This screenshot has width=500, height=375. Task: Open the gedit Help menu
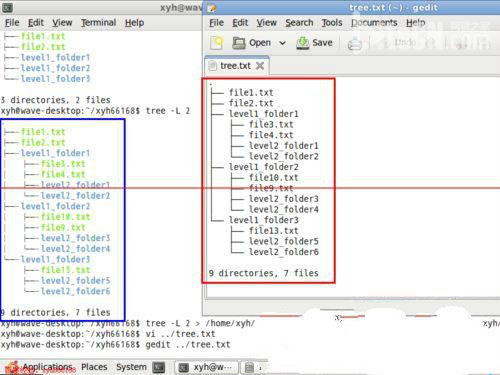tap(415, 23)
